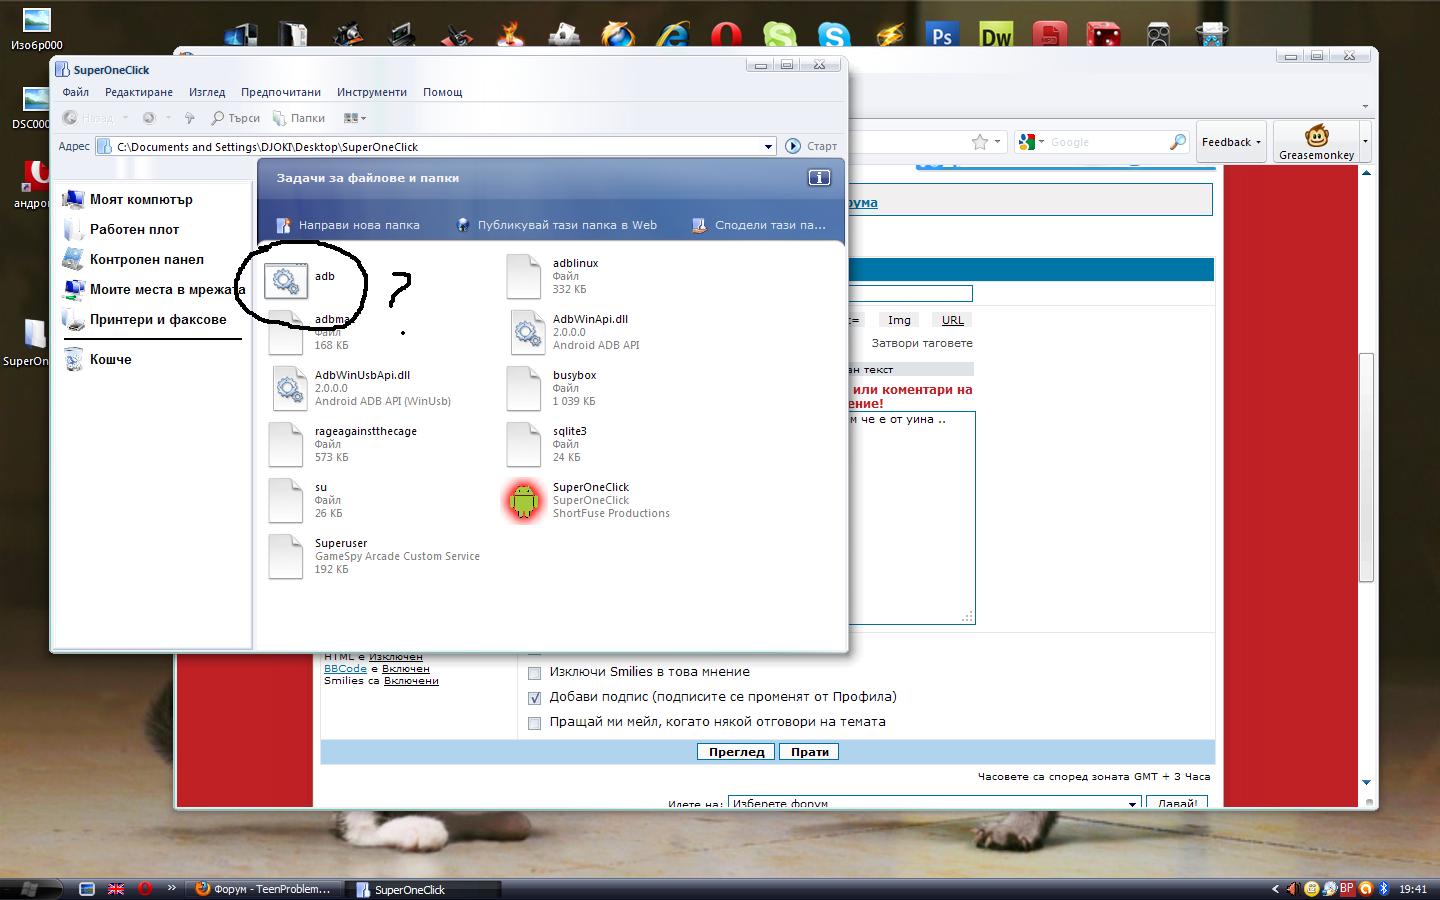Screen dimensions: 1440x900
Task: Open the adb application file
Action: pos(286,281)
